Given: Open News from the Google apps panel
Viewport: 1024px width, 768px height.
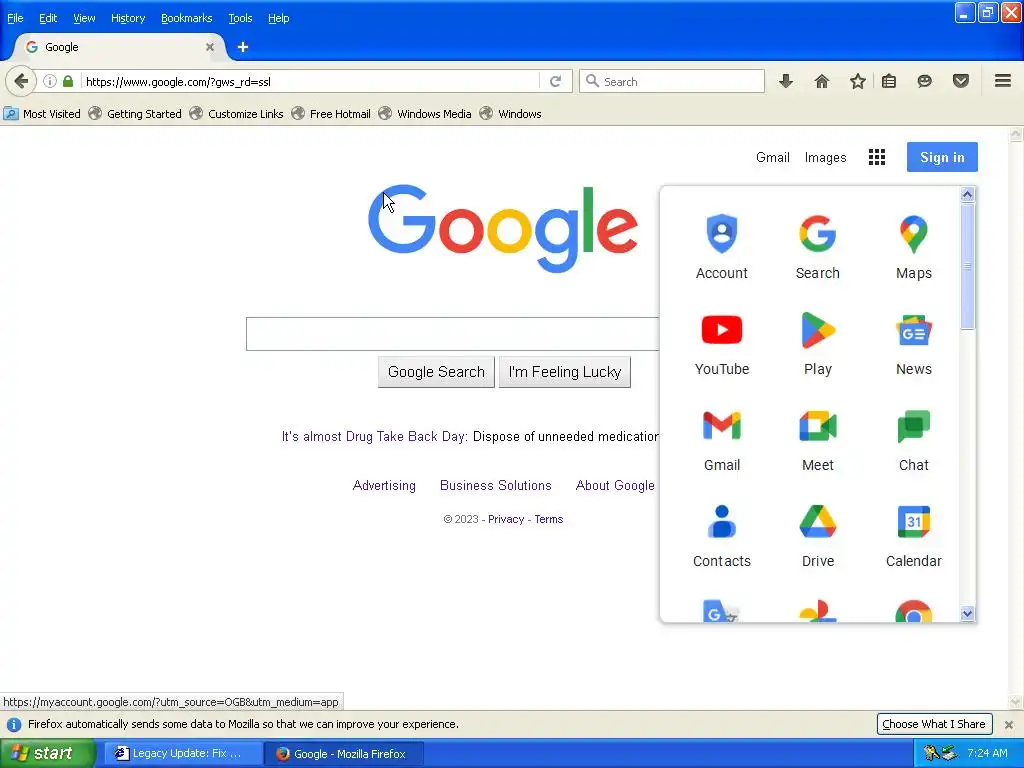Looking at the screenshot, I should click(x=914, y=344).
